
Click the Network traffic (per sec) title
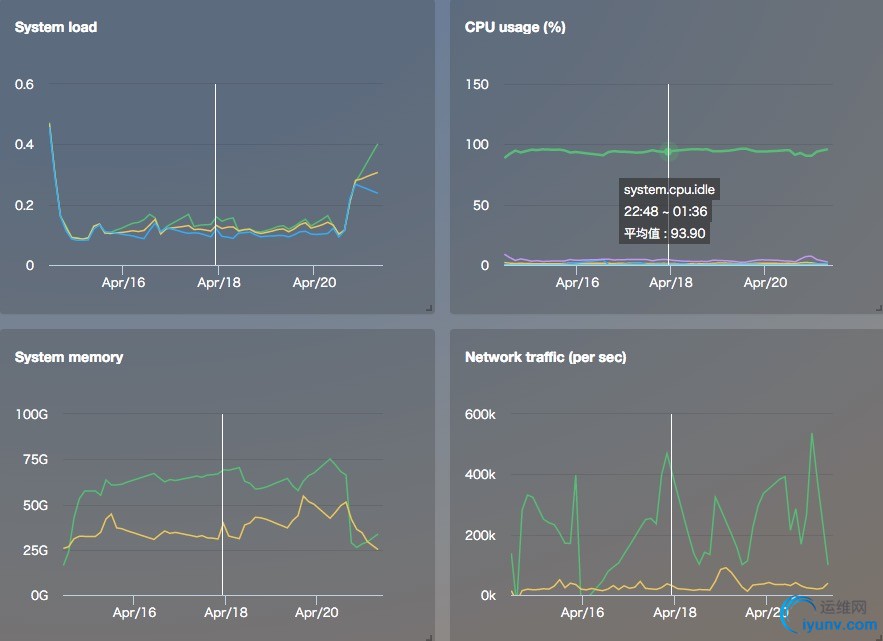(x=545, y=357)
